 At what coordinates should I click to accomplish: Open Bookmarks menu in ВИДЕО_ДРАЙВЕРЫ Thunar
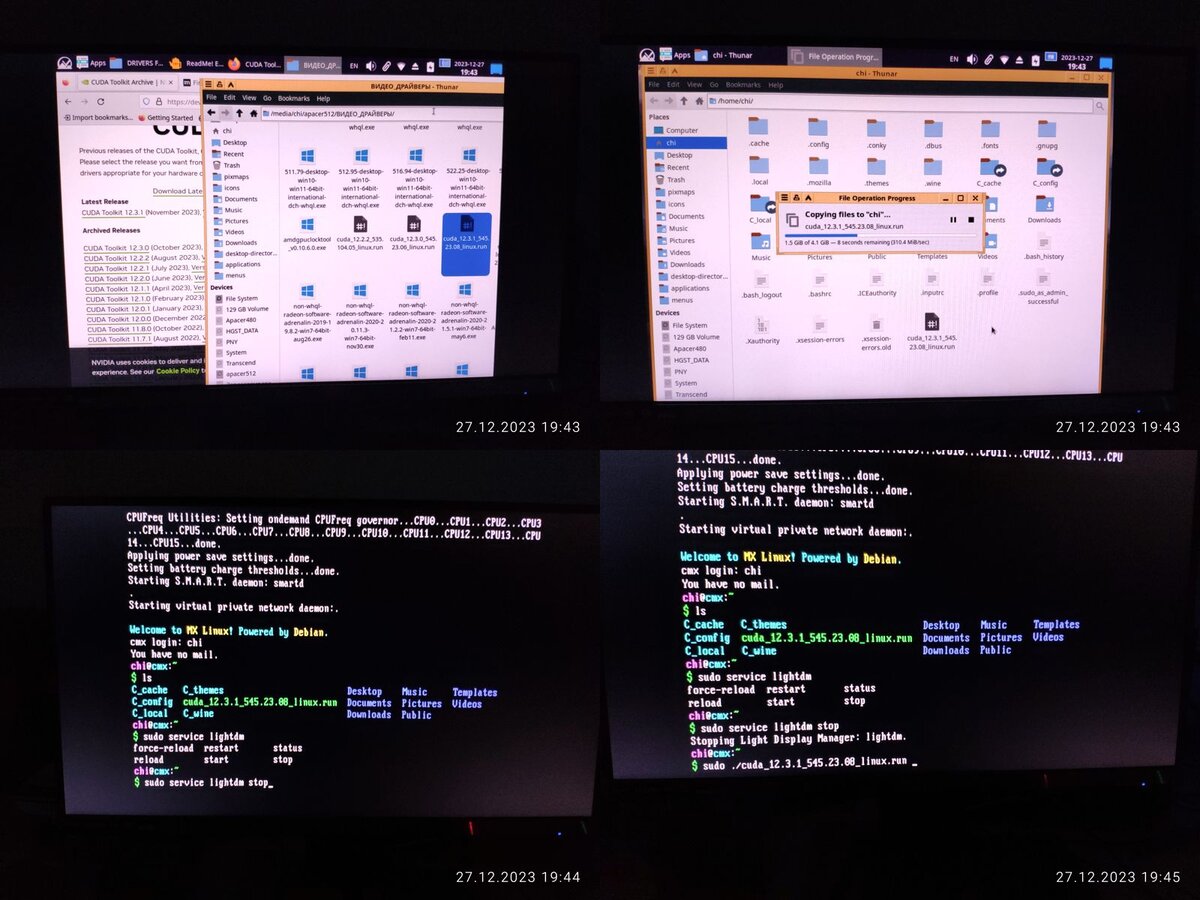(x=293, y=98)
